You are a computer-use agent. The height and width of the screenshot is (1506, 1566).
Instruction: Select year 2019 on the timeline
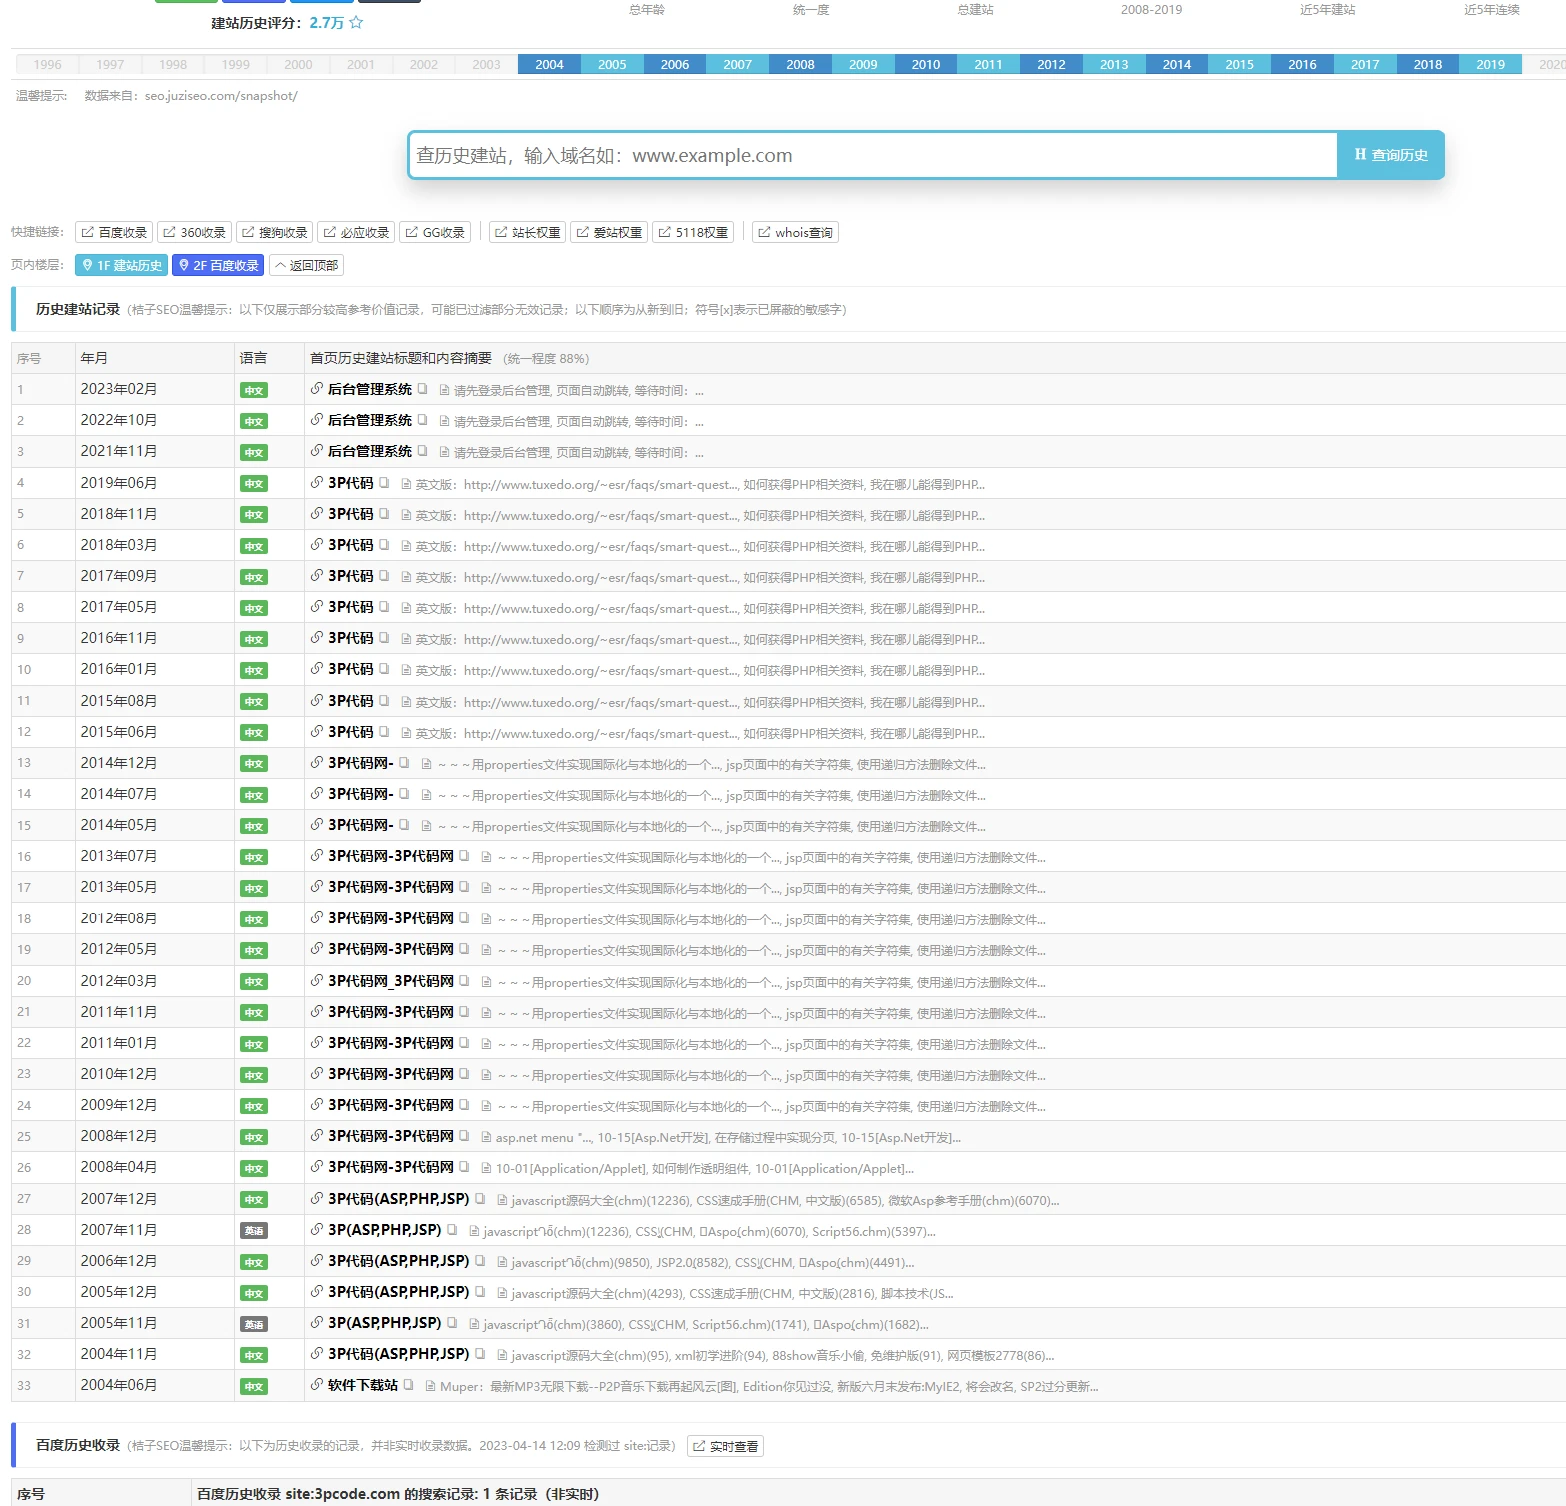pyautogui.click(x=1490, y=64)
